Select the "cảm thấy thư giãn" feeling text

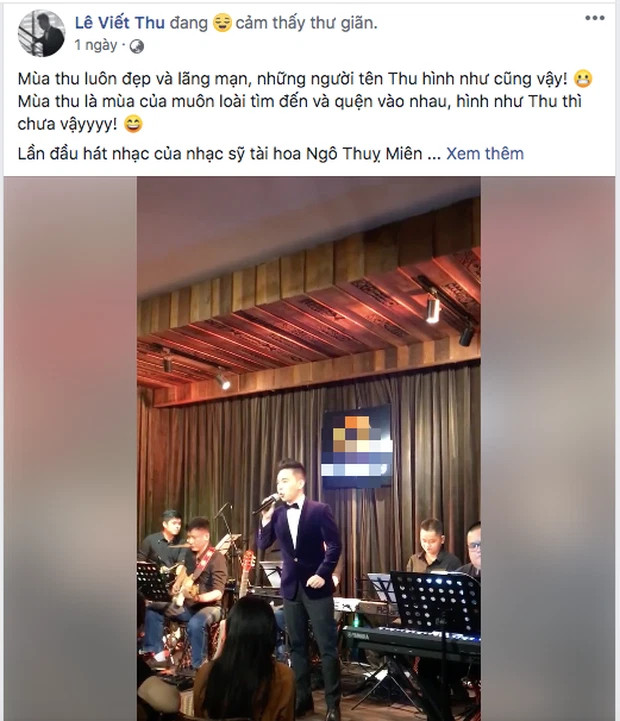point(306,23)
